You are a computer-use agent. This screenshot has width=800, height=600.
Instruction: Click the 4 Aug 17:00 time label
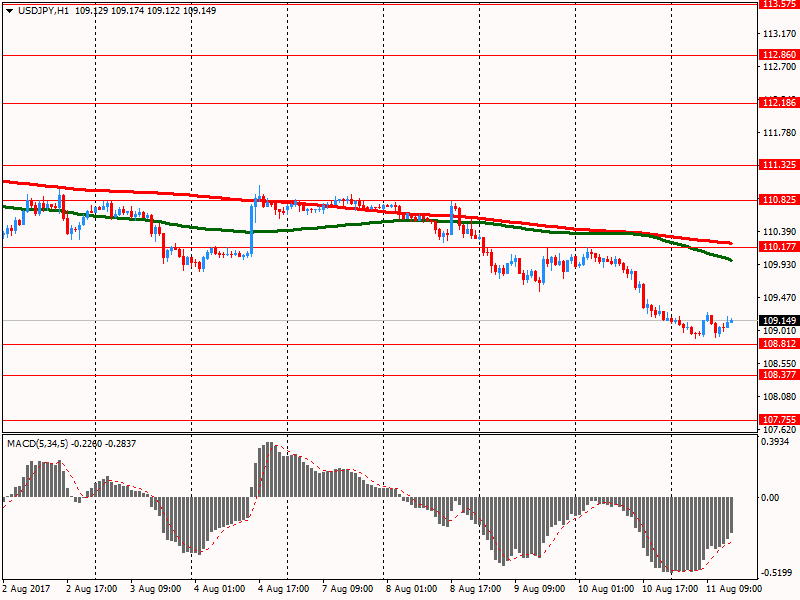pos(284,589)
